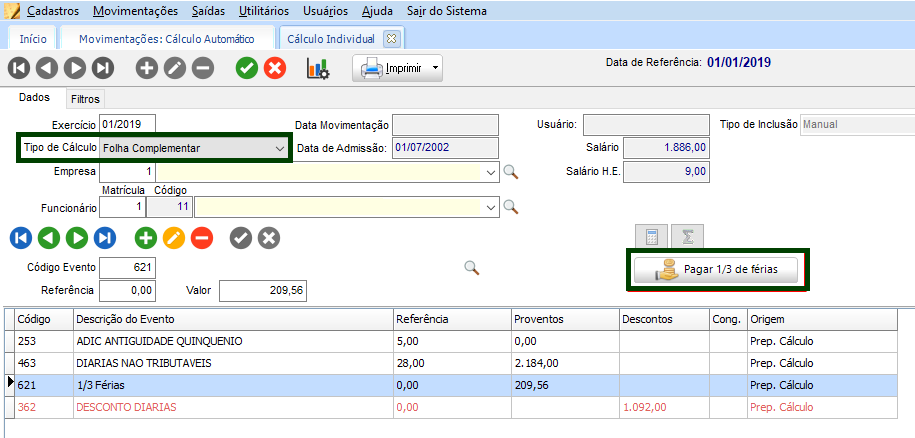Select the 1/3 Férias row
The width and height of the screenshot is (915, 438).
point(450,386)
